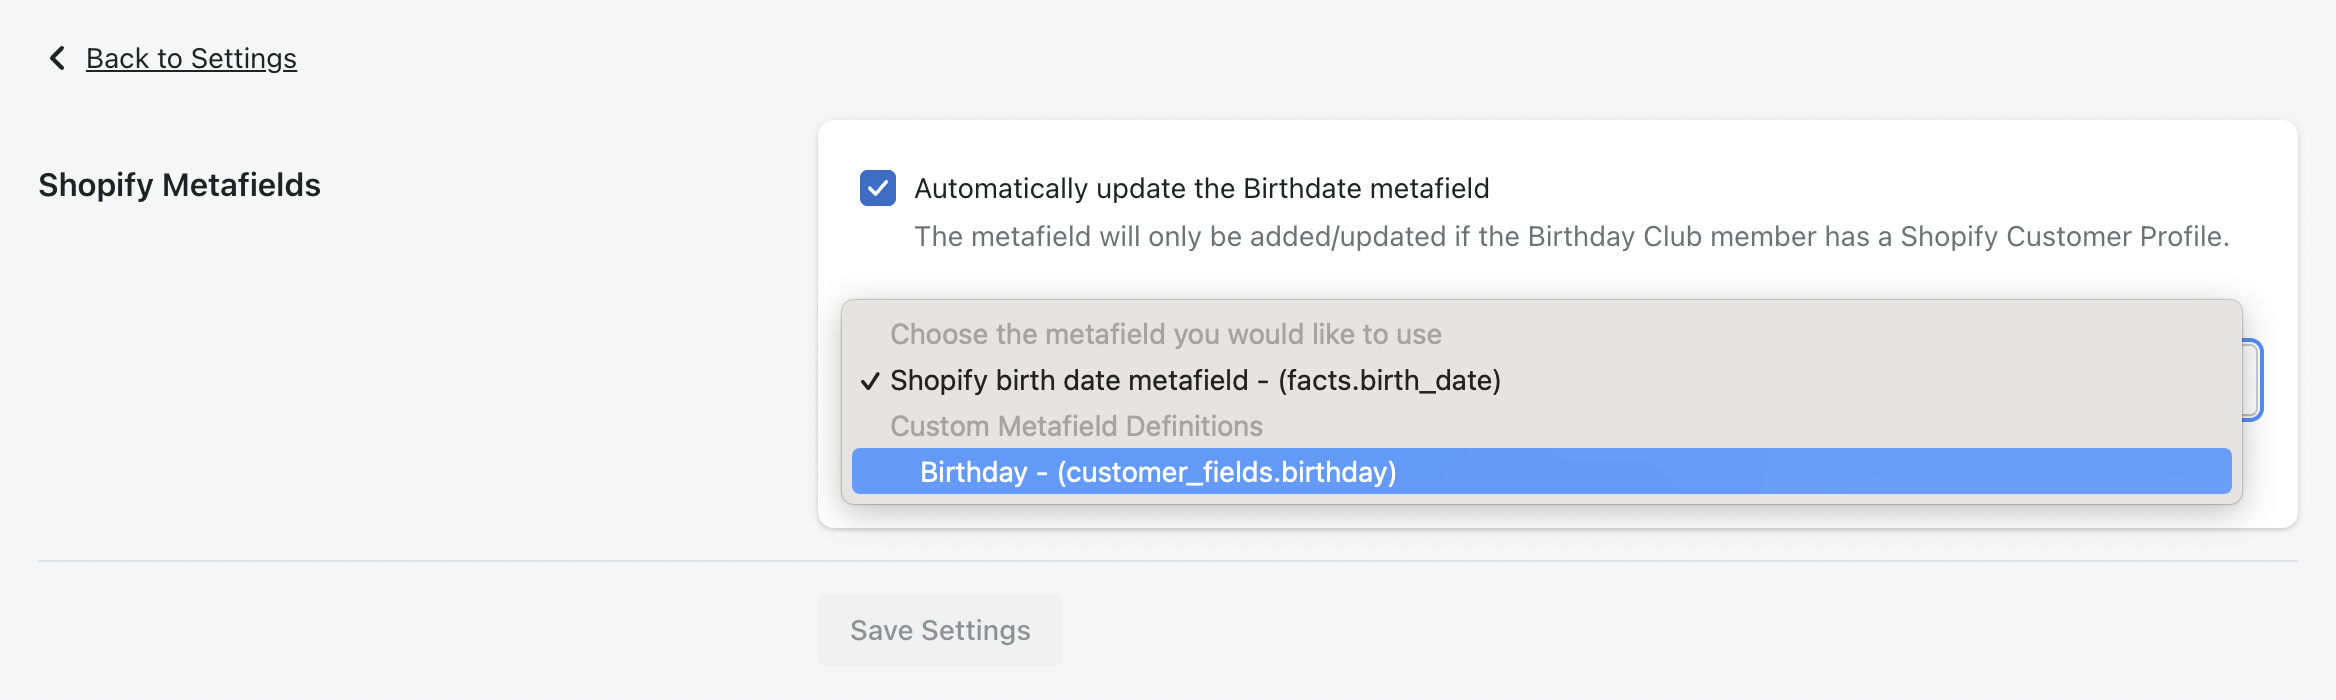
Task: Click the "(customer_fields.birthday)" key in the highlighted option
Action: (1226, 472)
